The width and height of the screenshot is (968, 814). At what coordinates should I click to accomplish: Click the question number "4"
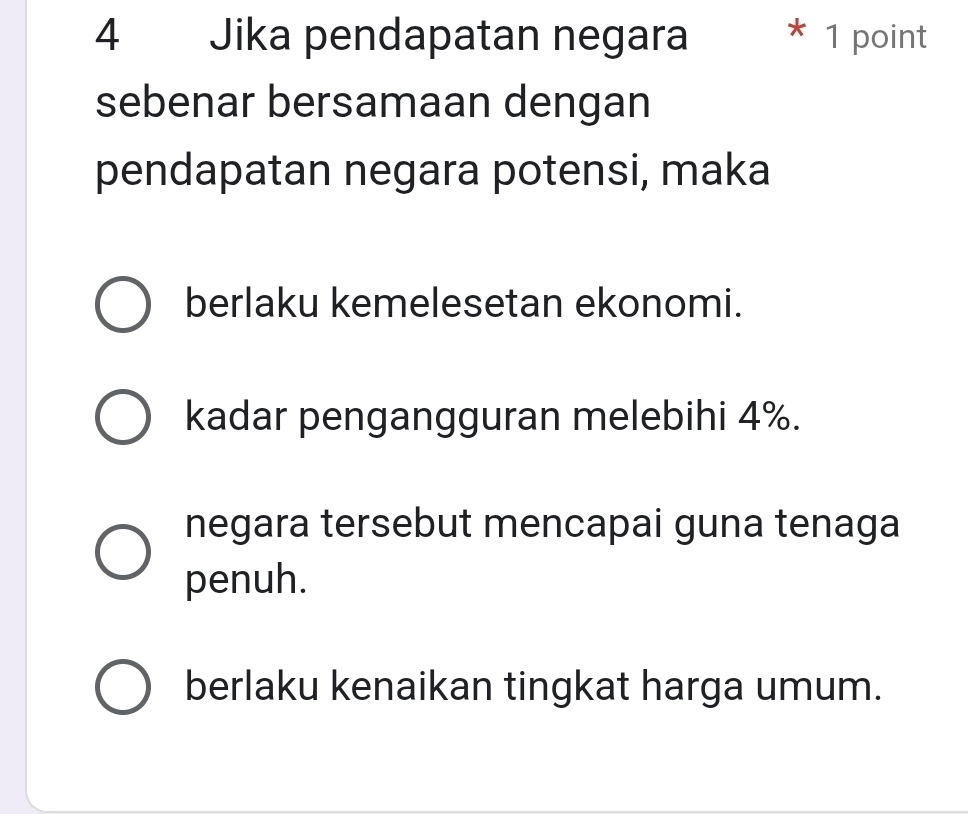tap(113, 38)
